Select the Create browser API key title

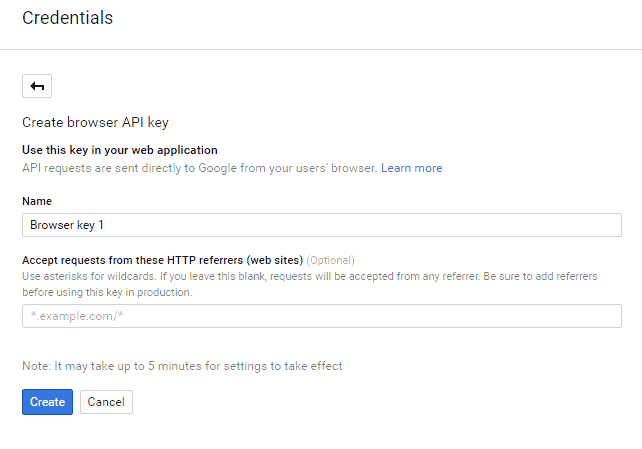coord(95,122)
